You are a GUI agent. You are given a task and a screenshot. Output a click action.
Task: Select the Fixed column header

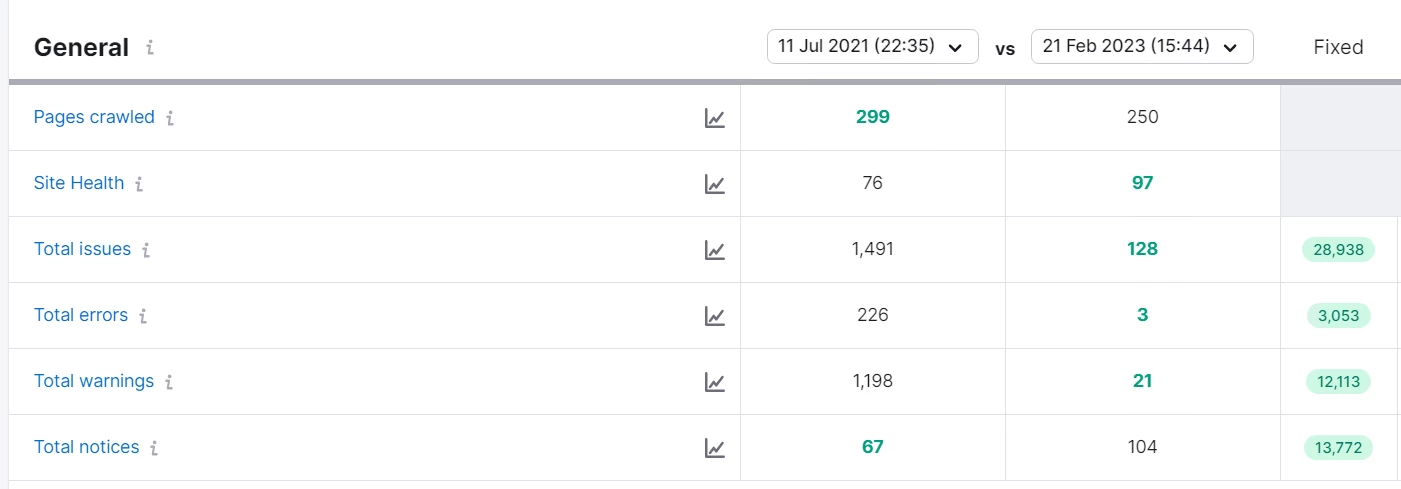coord(1338,47)
